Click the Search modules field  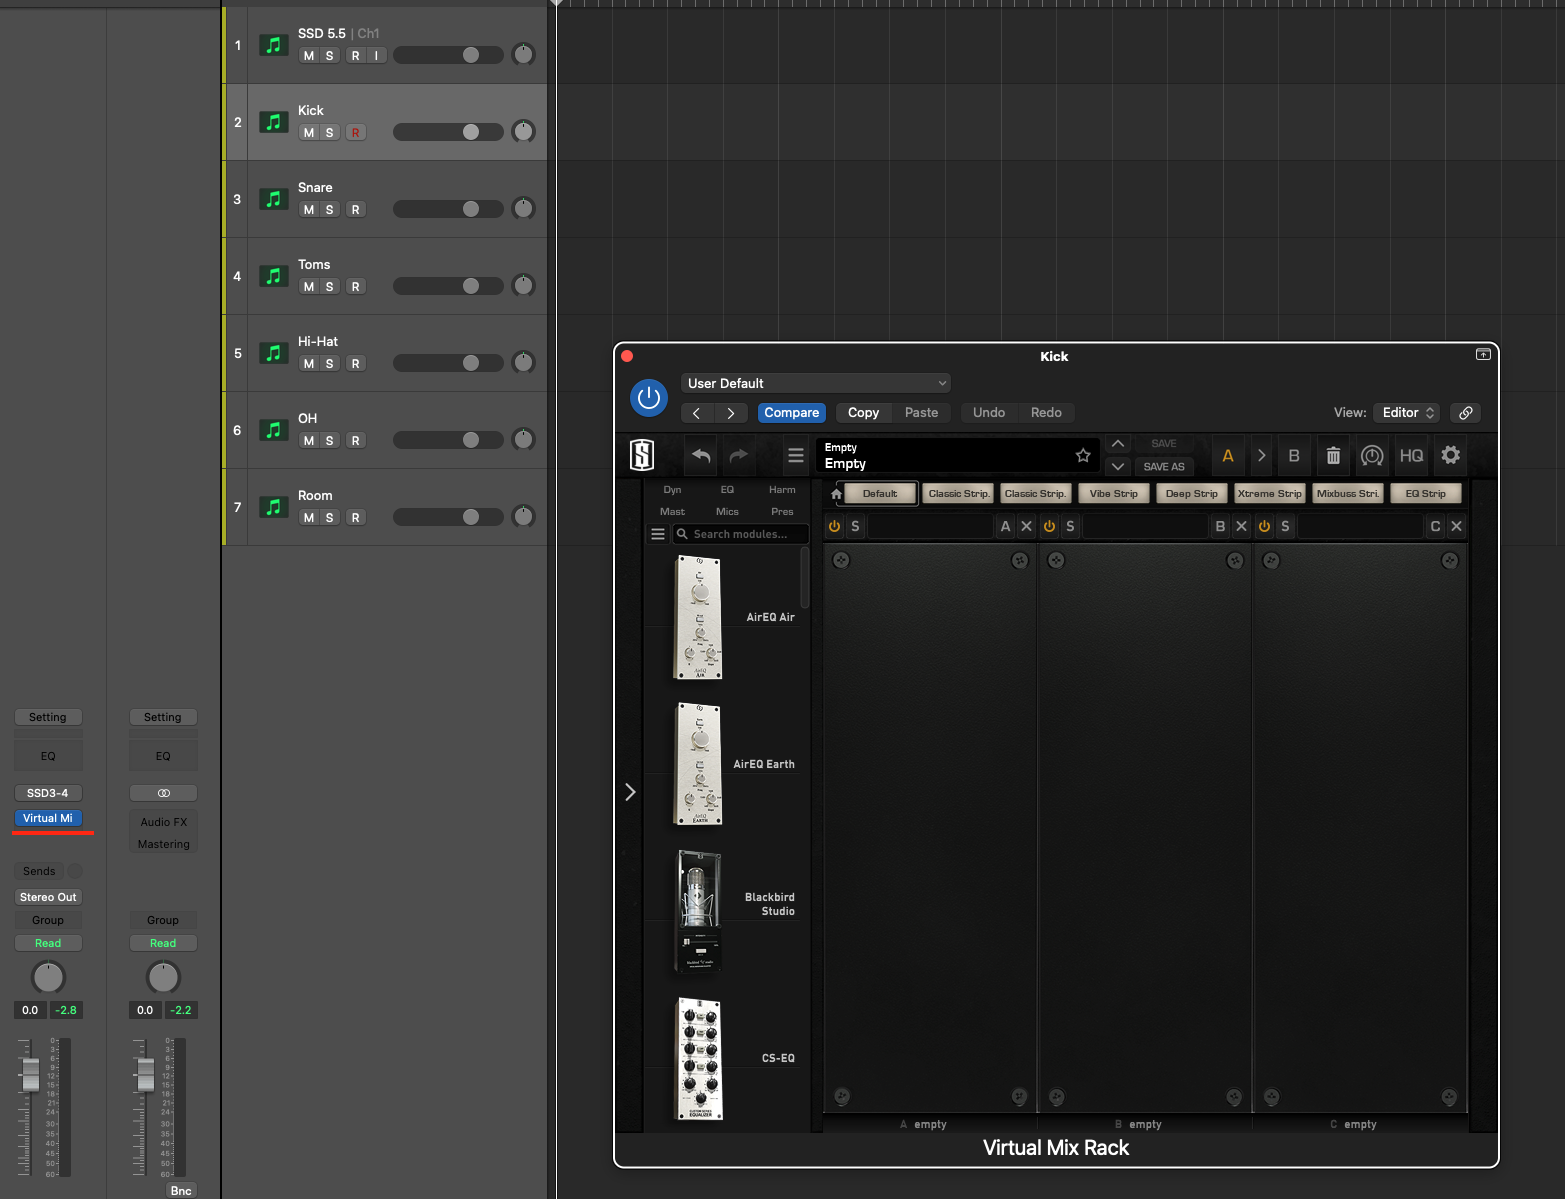point(740,533)
